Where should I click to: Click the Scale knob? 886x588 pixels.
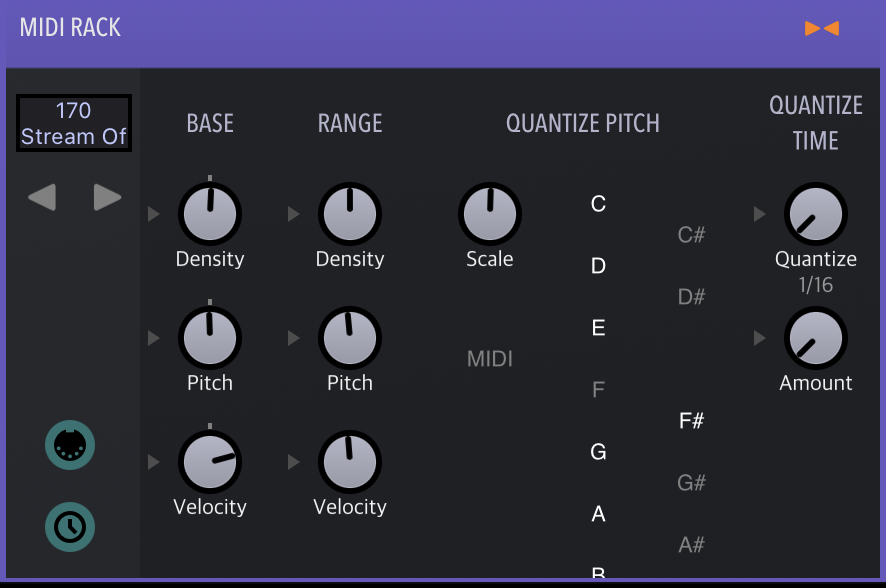coord(490,214)
